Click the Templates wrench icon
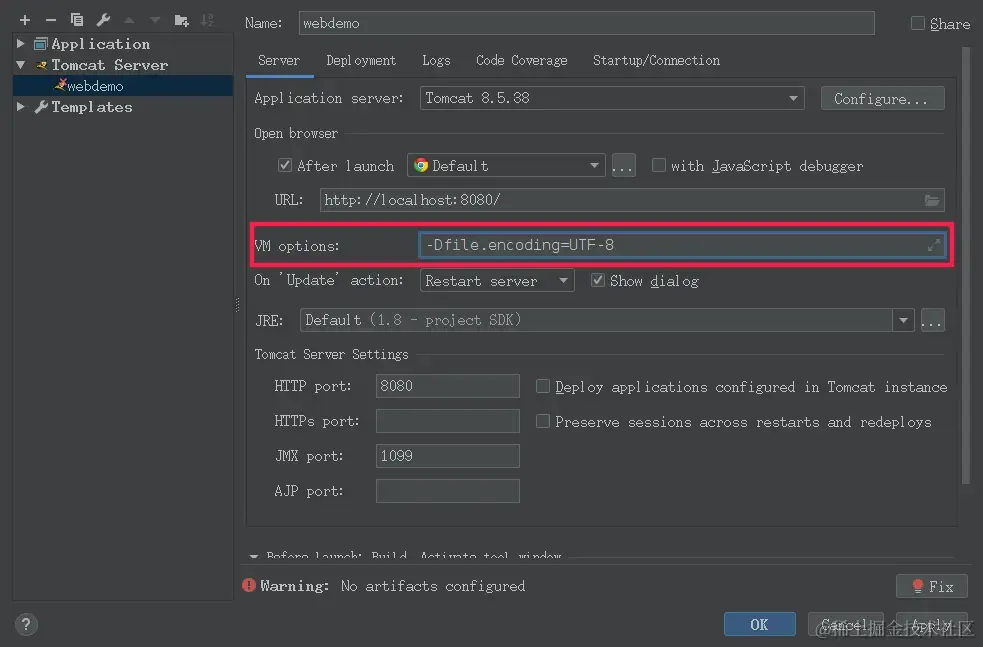Screen dimensions: 983x647 point(41,107)
